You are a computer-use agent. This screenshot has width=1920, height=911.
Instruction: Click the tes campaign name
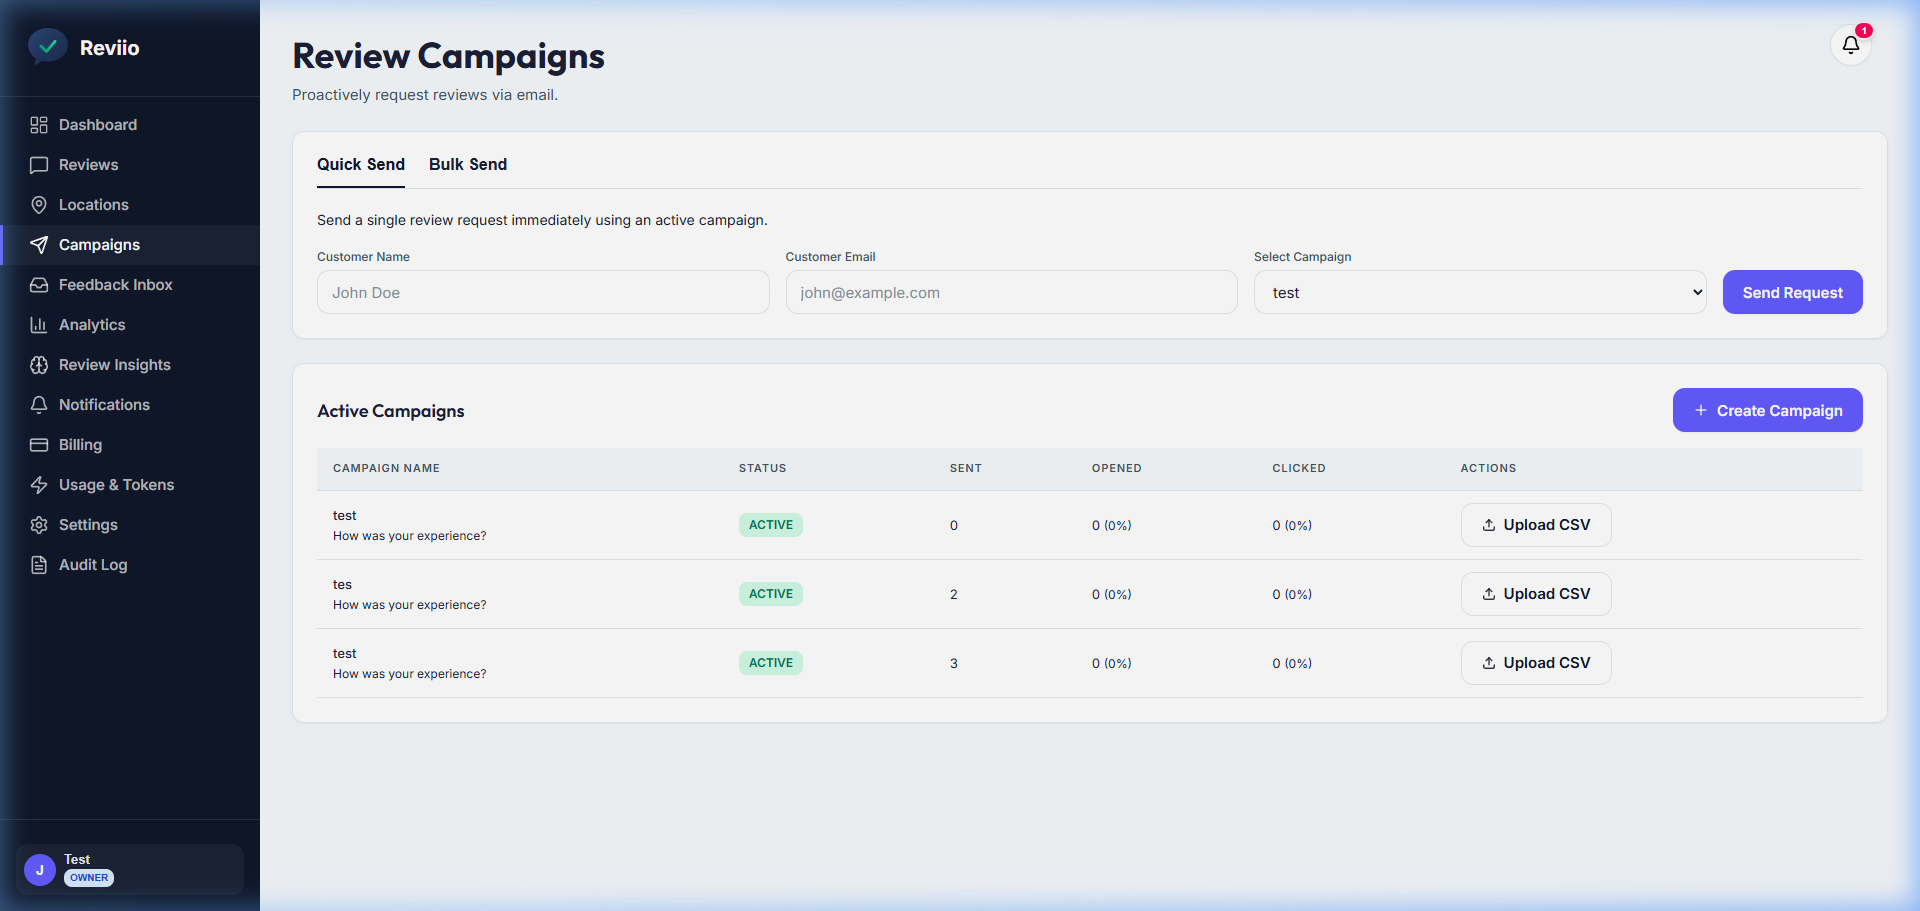click(x=342, y=584)
